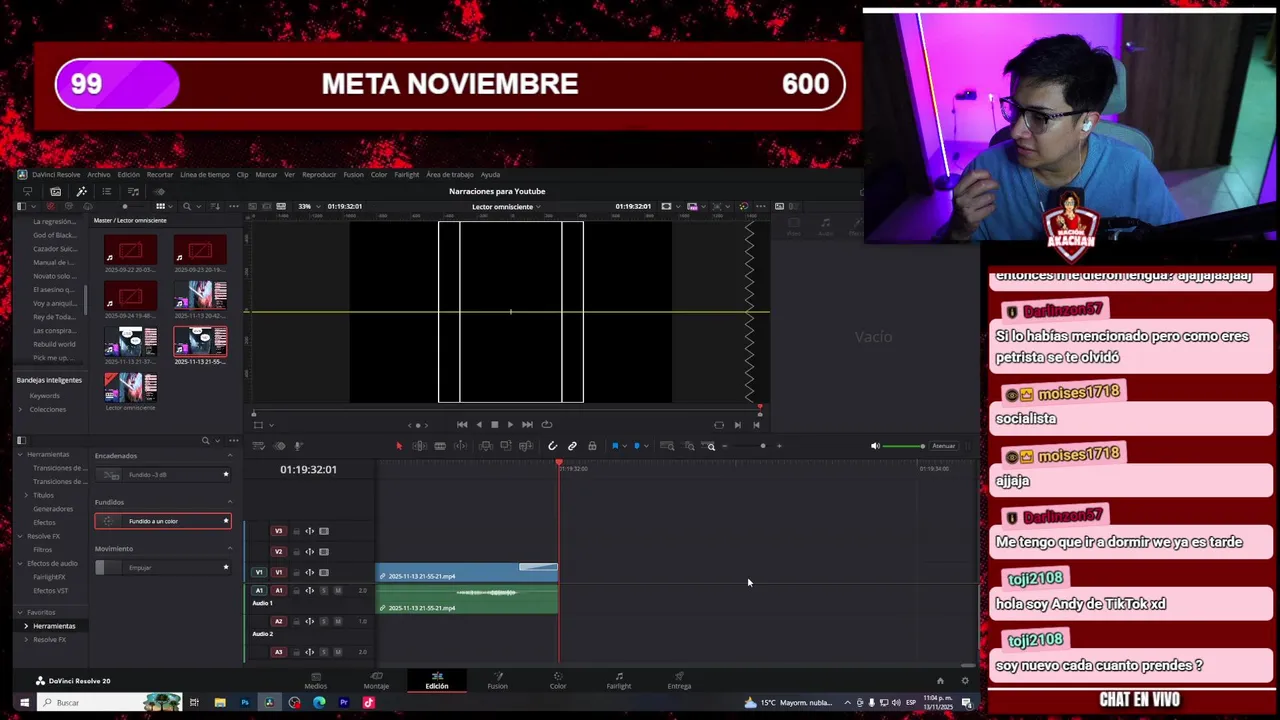Open the timeline view options icon
Viewport: 1280px width, 720px height.
pos(258,446)
